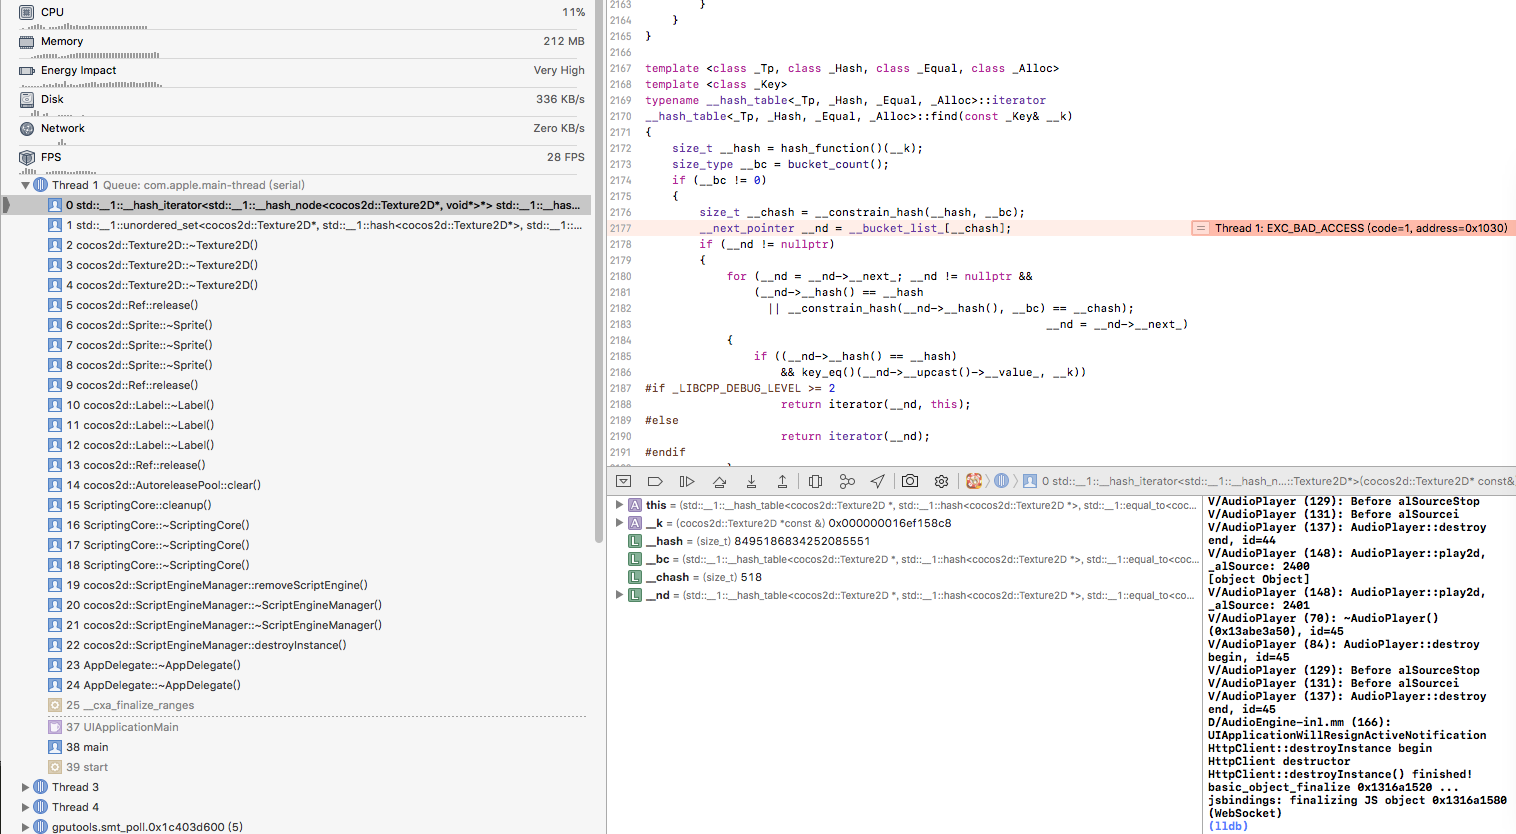Hide the debug area with the toolbar button
The image size is (1516, 834).
click(x=624, y=481)
